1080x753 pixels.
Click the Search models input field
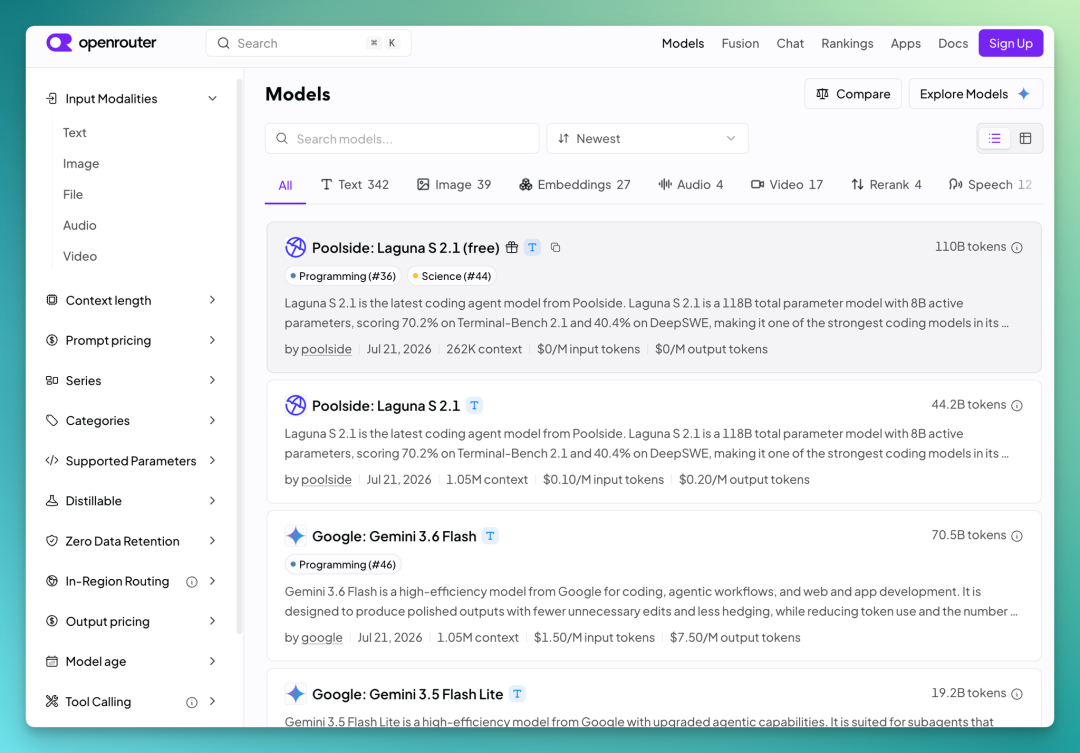(x=402, y=138)
